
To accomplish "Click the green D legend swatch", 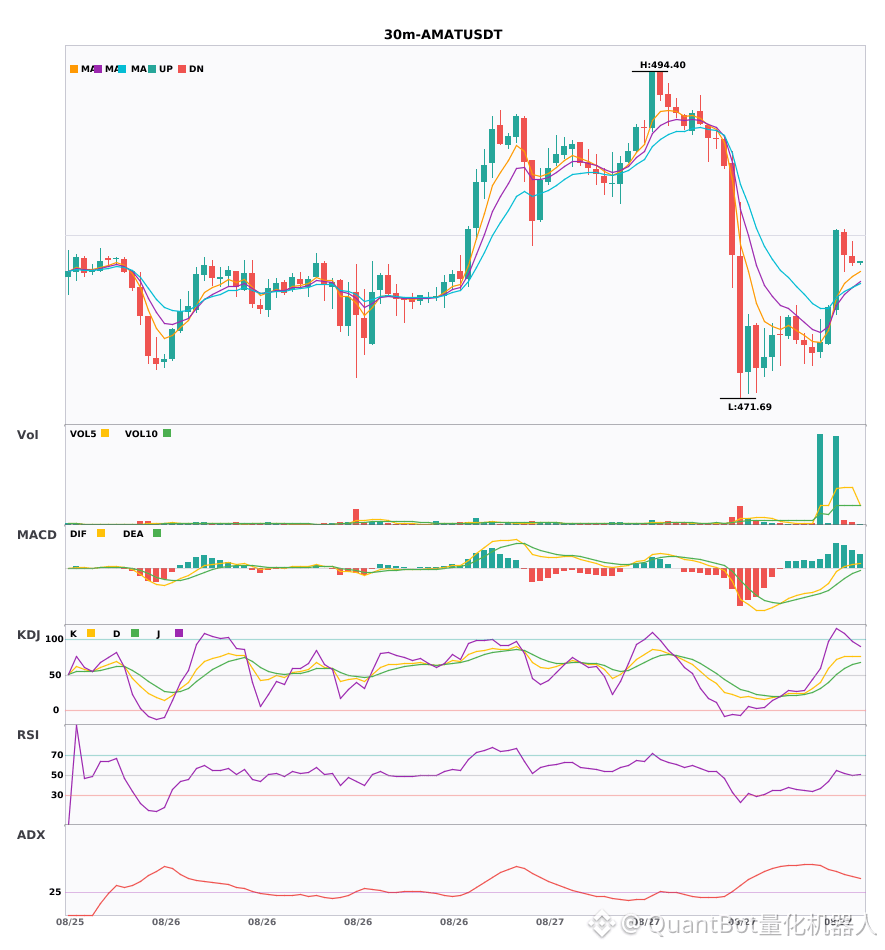I will coord(135,633).
